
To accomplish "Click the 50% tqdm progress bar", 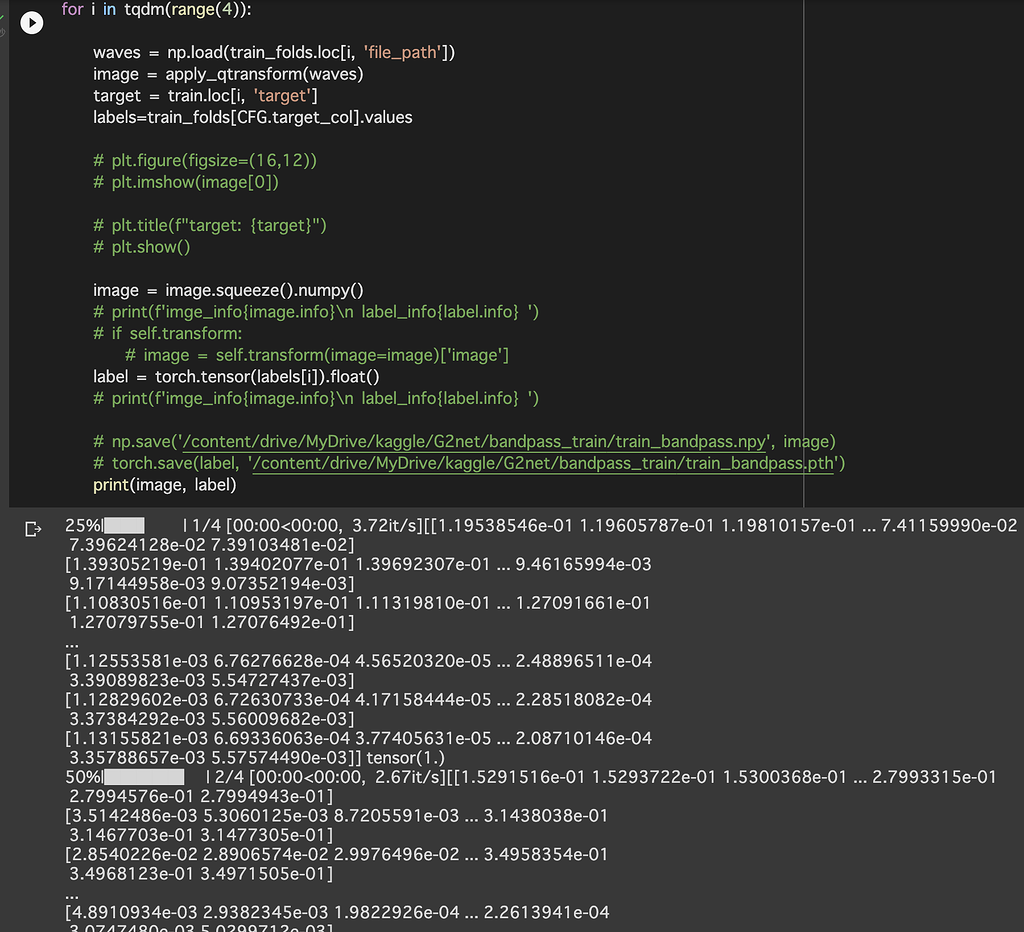I will point(144,777).
